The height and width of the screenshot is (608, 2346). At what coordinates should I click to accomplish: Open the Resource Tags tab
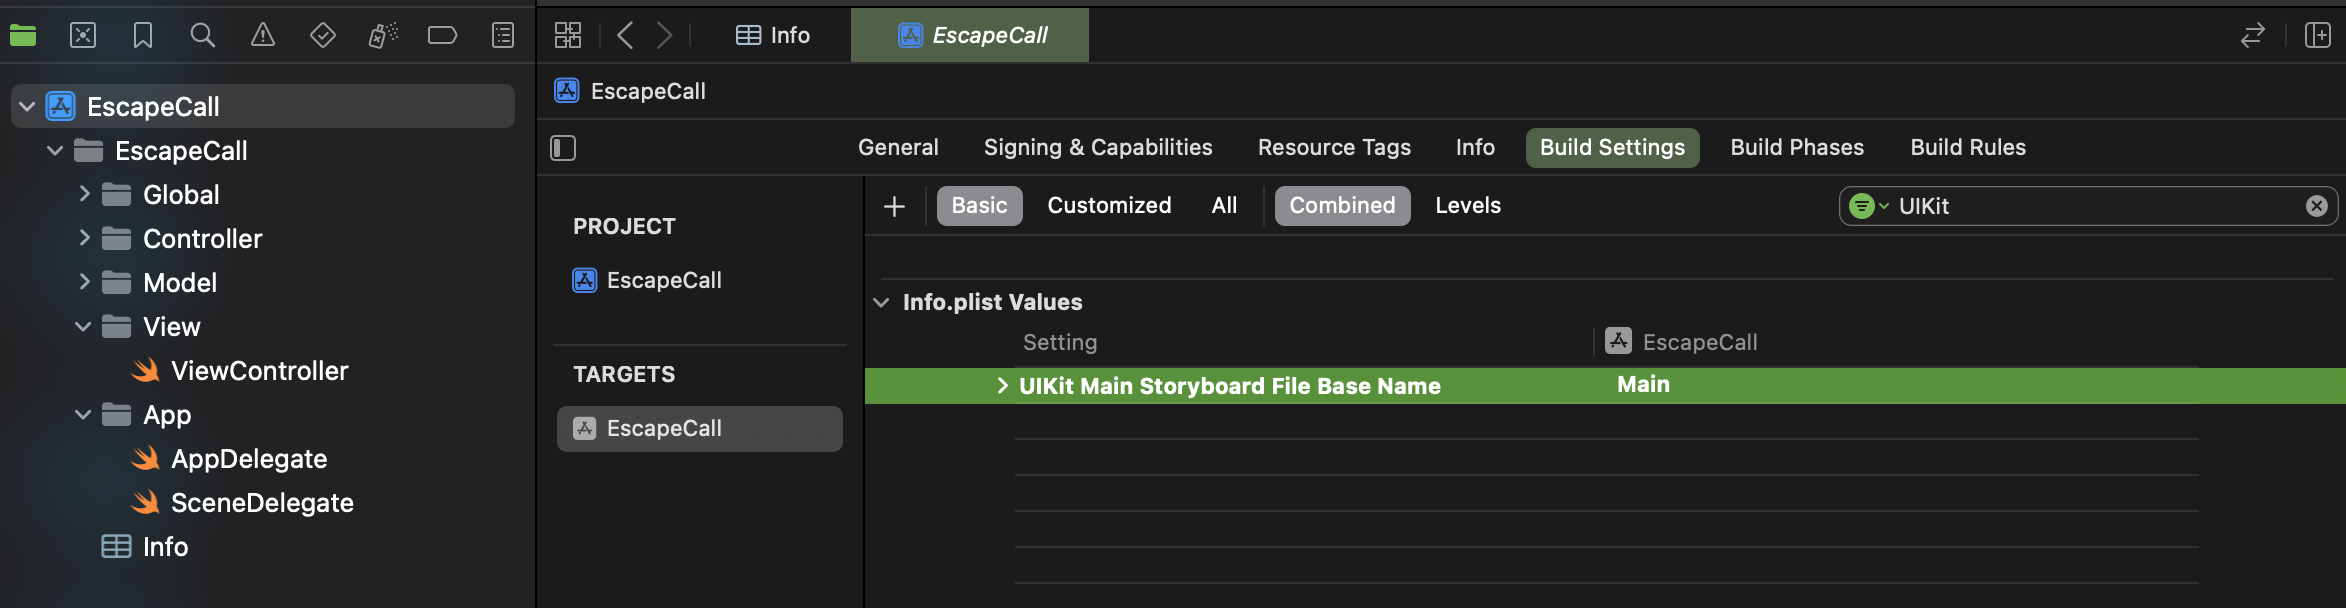[1334, 148]
